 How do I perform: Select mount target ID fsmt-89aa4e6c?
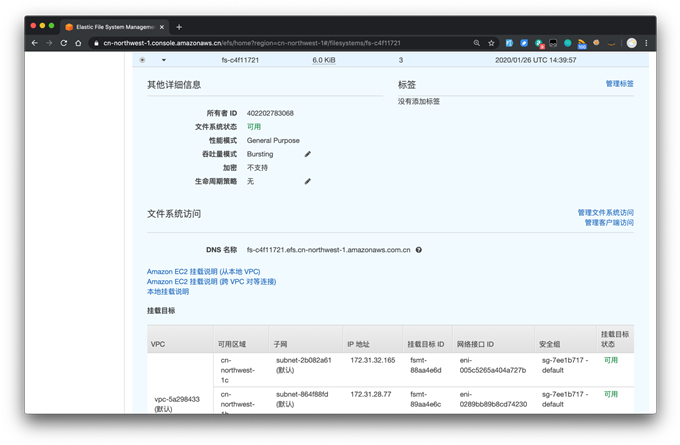(425, 399)
